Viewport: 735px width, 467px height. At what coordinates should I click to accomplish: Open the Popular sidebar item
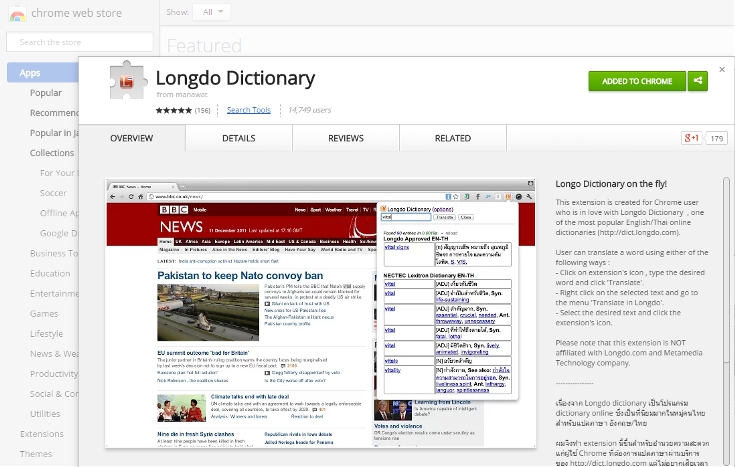tap(46, 93)
